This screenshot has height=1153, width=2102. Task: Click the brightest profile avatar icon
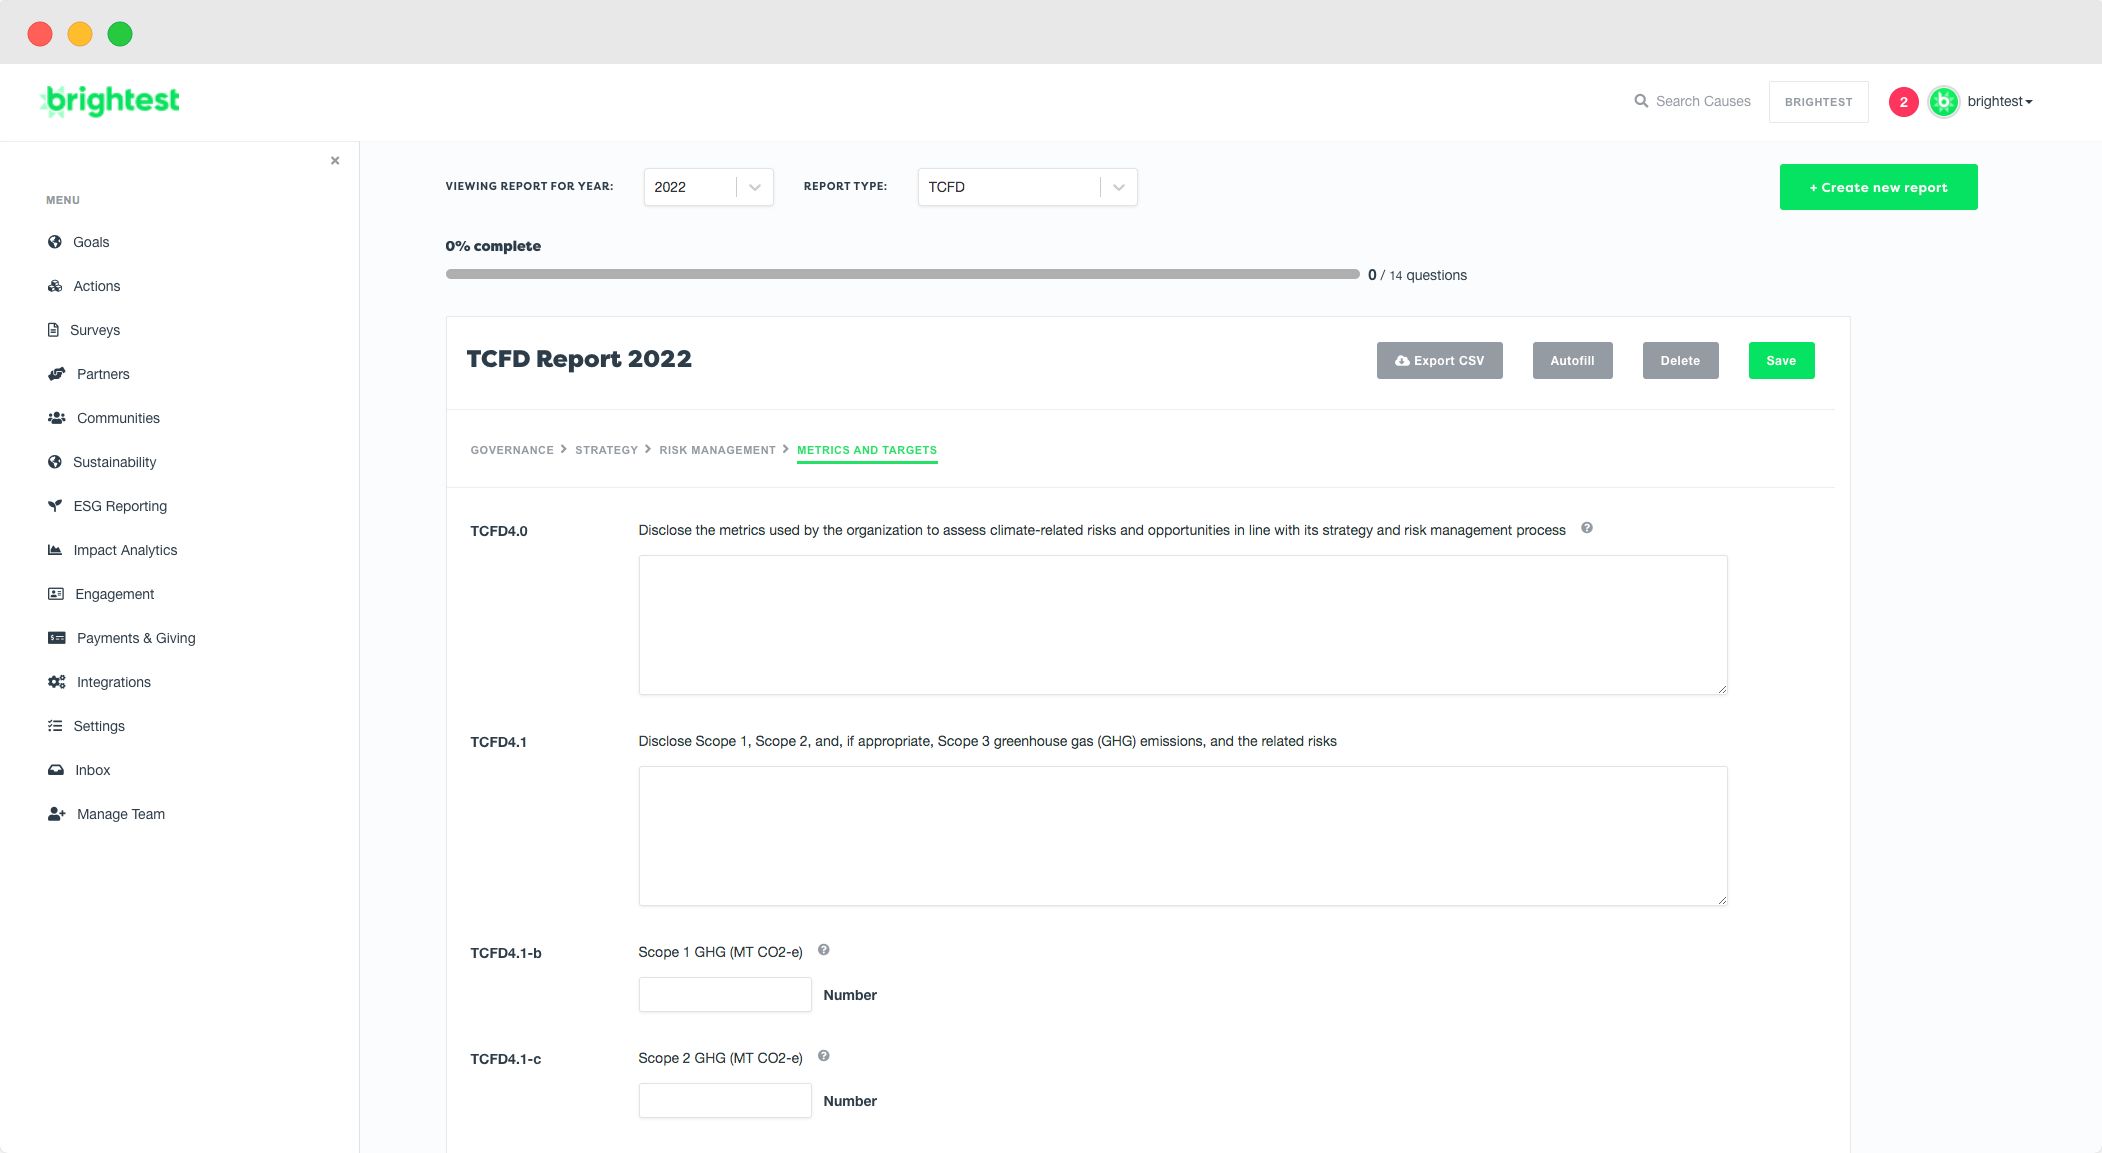(x=1944, y=102)
